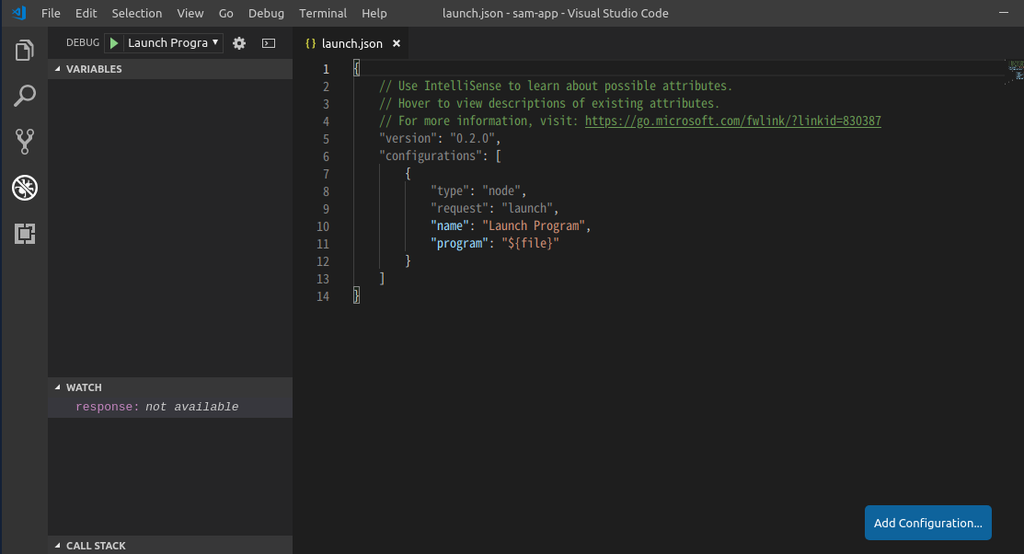Click the "launch" value on line 9

[x=527, y=208]
